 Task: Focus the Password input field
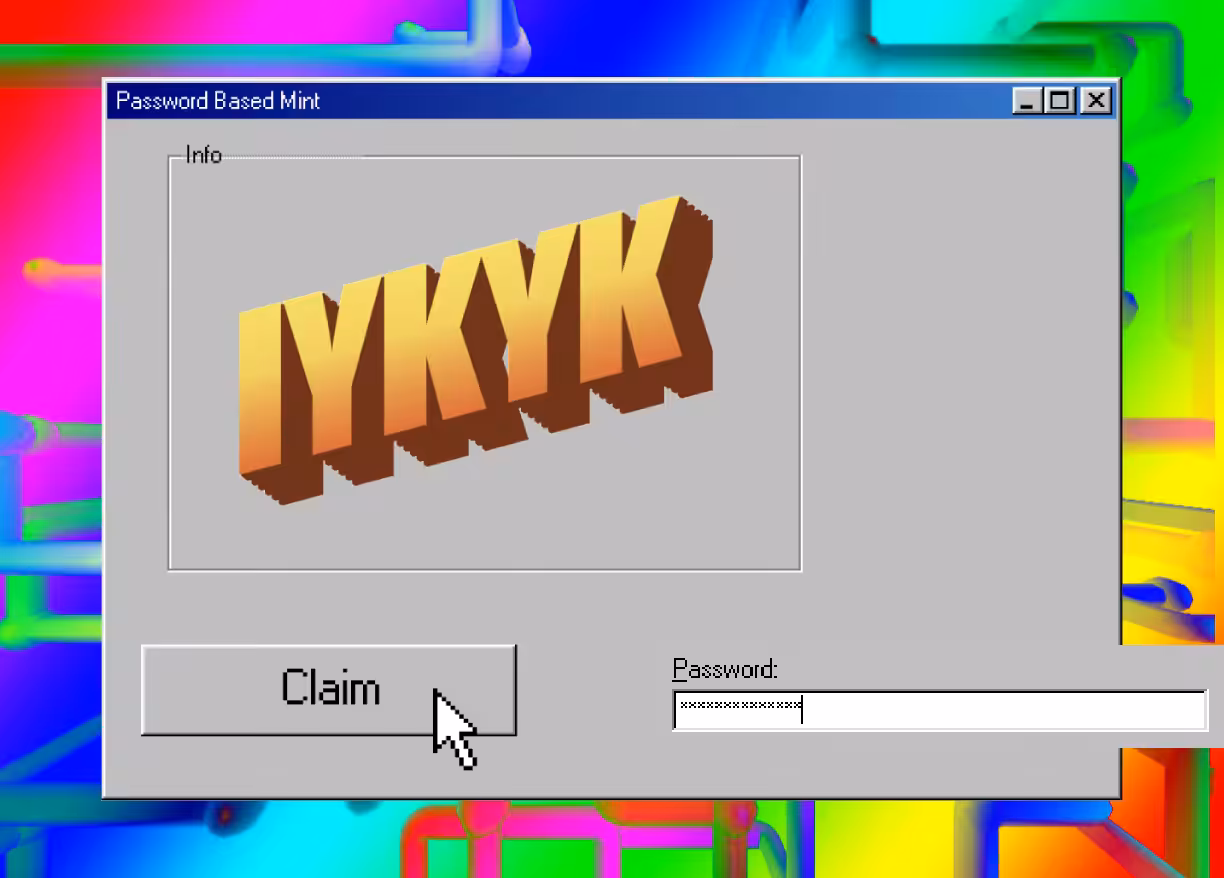pos(940,710)
